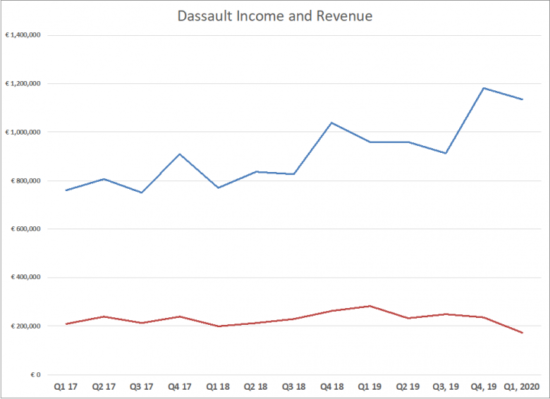The image size is (550, 399).
Task: Click the Q4 17 quarter label
Action: [180, 387]
